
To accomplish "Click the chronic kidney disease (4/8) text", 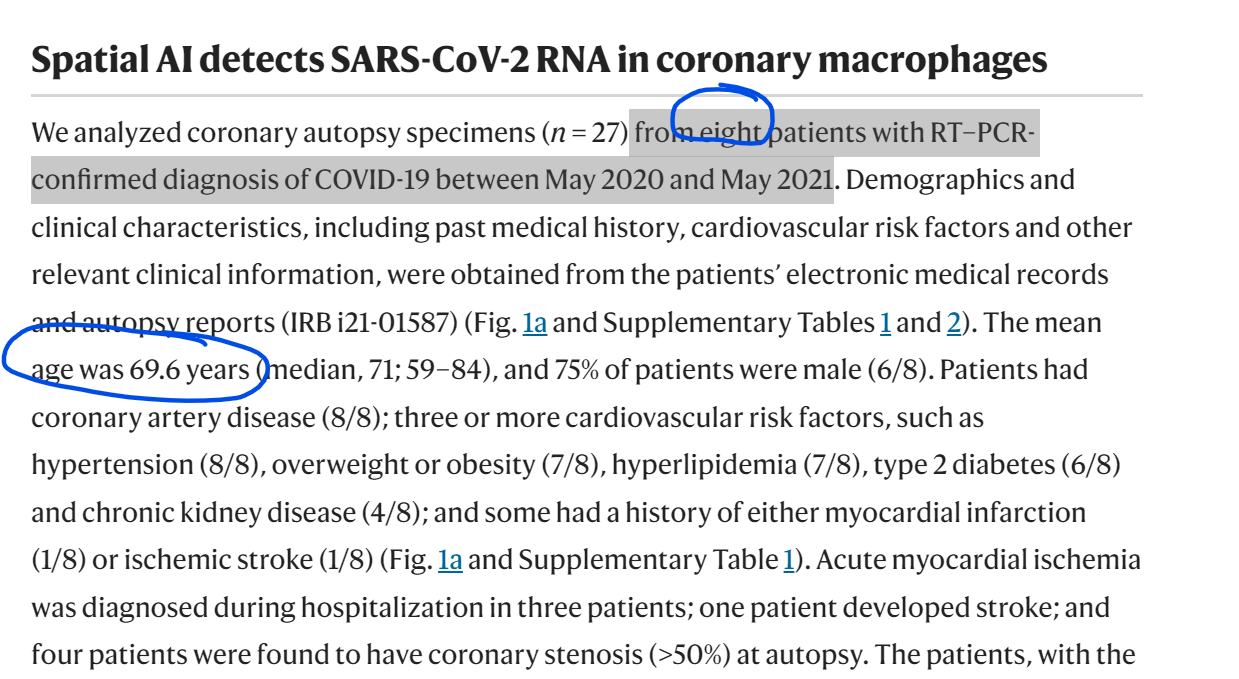I will [256, 513].
